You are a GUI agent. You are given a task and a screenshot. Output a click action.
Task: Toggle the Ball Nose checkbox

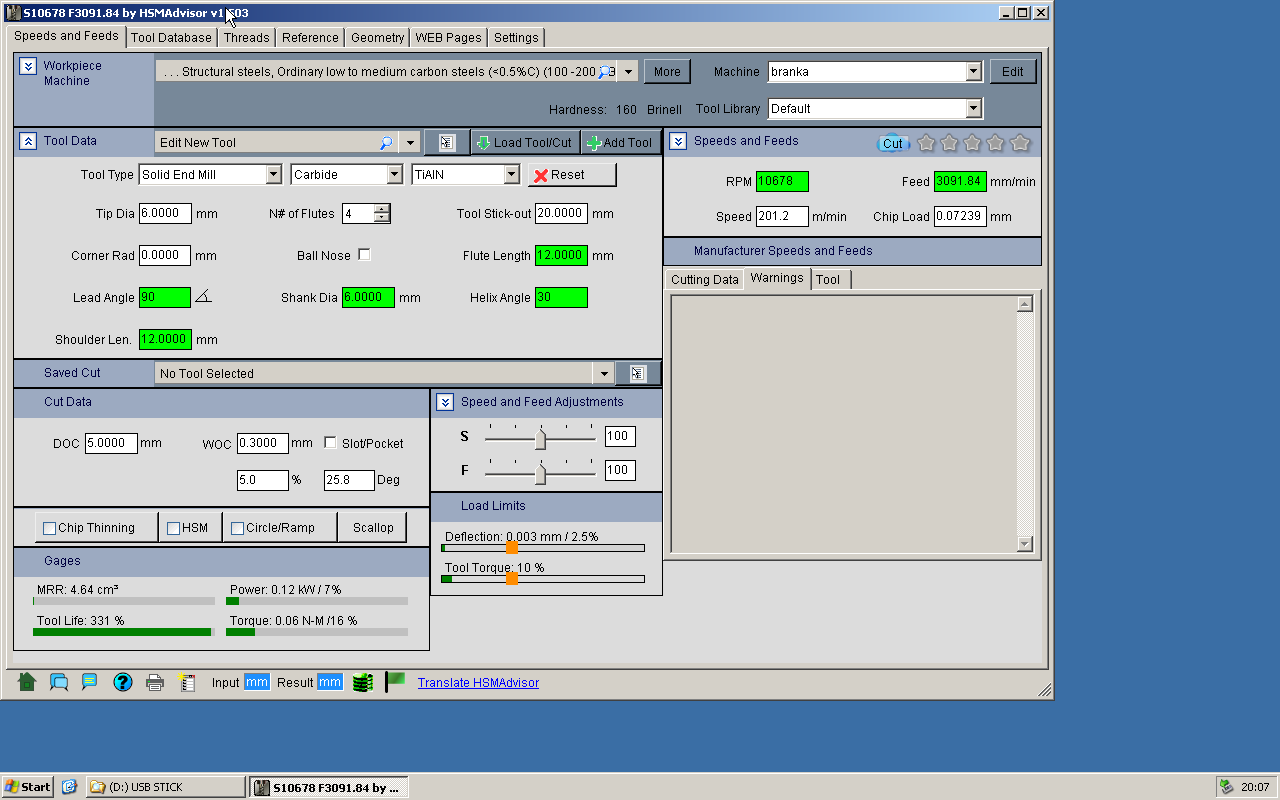tap(364, 255)
